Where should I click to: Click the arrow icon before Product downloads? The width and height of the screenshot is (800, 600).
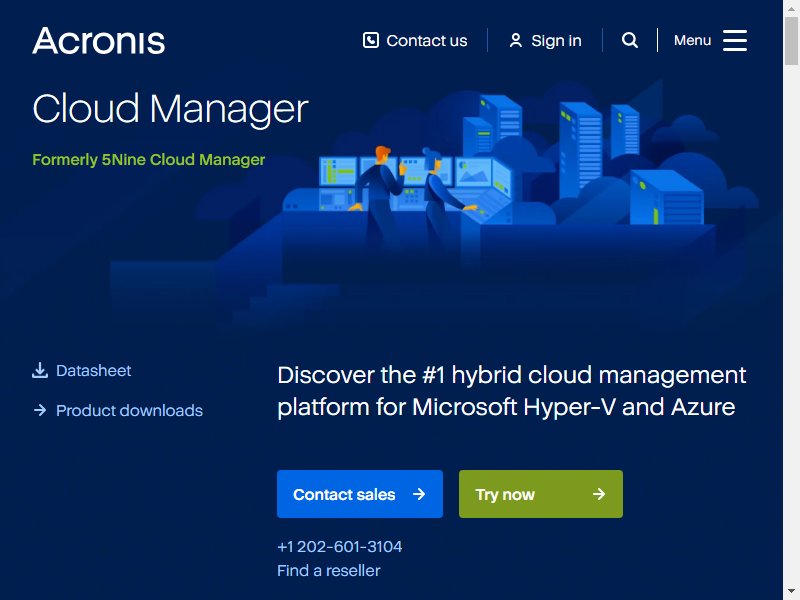(x=40, y=410)
